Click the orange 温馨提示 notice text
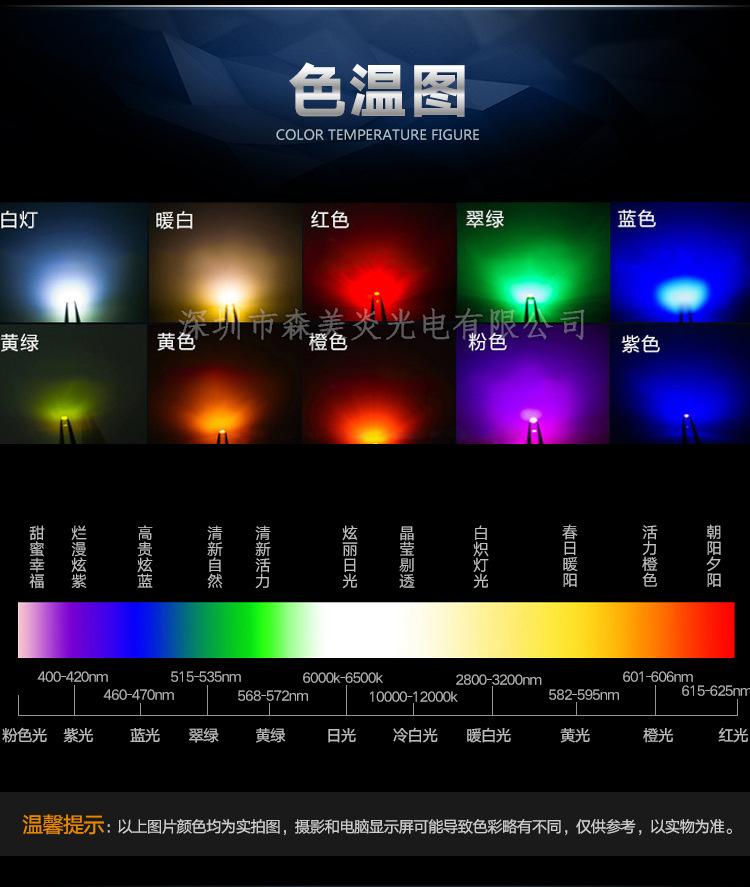The height and width of the screenshot is (887, 750). coord(63,826)
